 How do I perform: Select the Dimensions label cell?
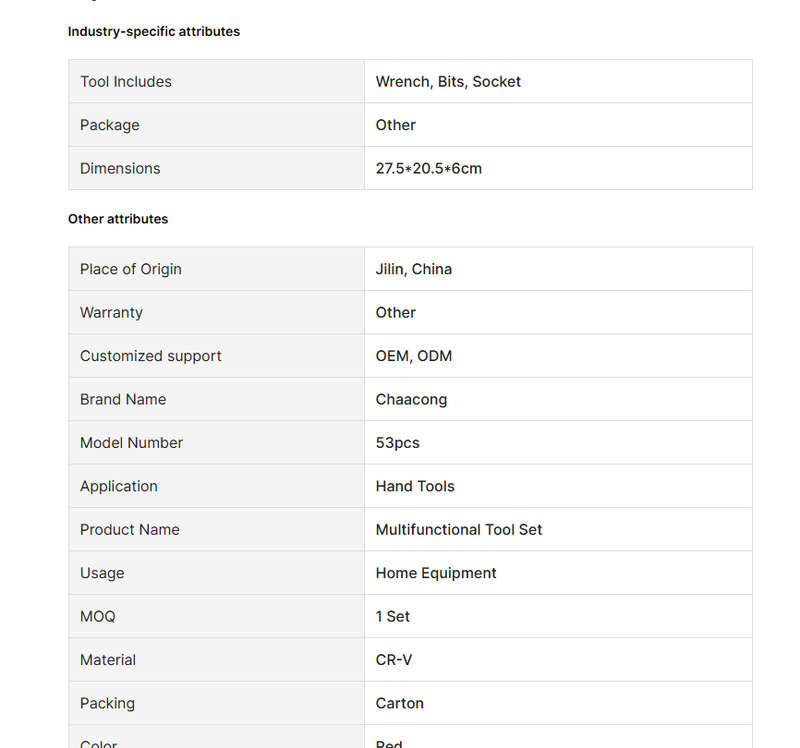[x=217, y=168]
